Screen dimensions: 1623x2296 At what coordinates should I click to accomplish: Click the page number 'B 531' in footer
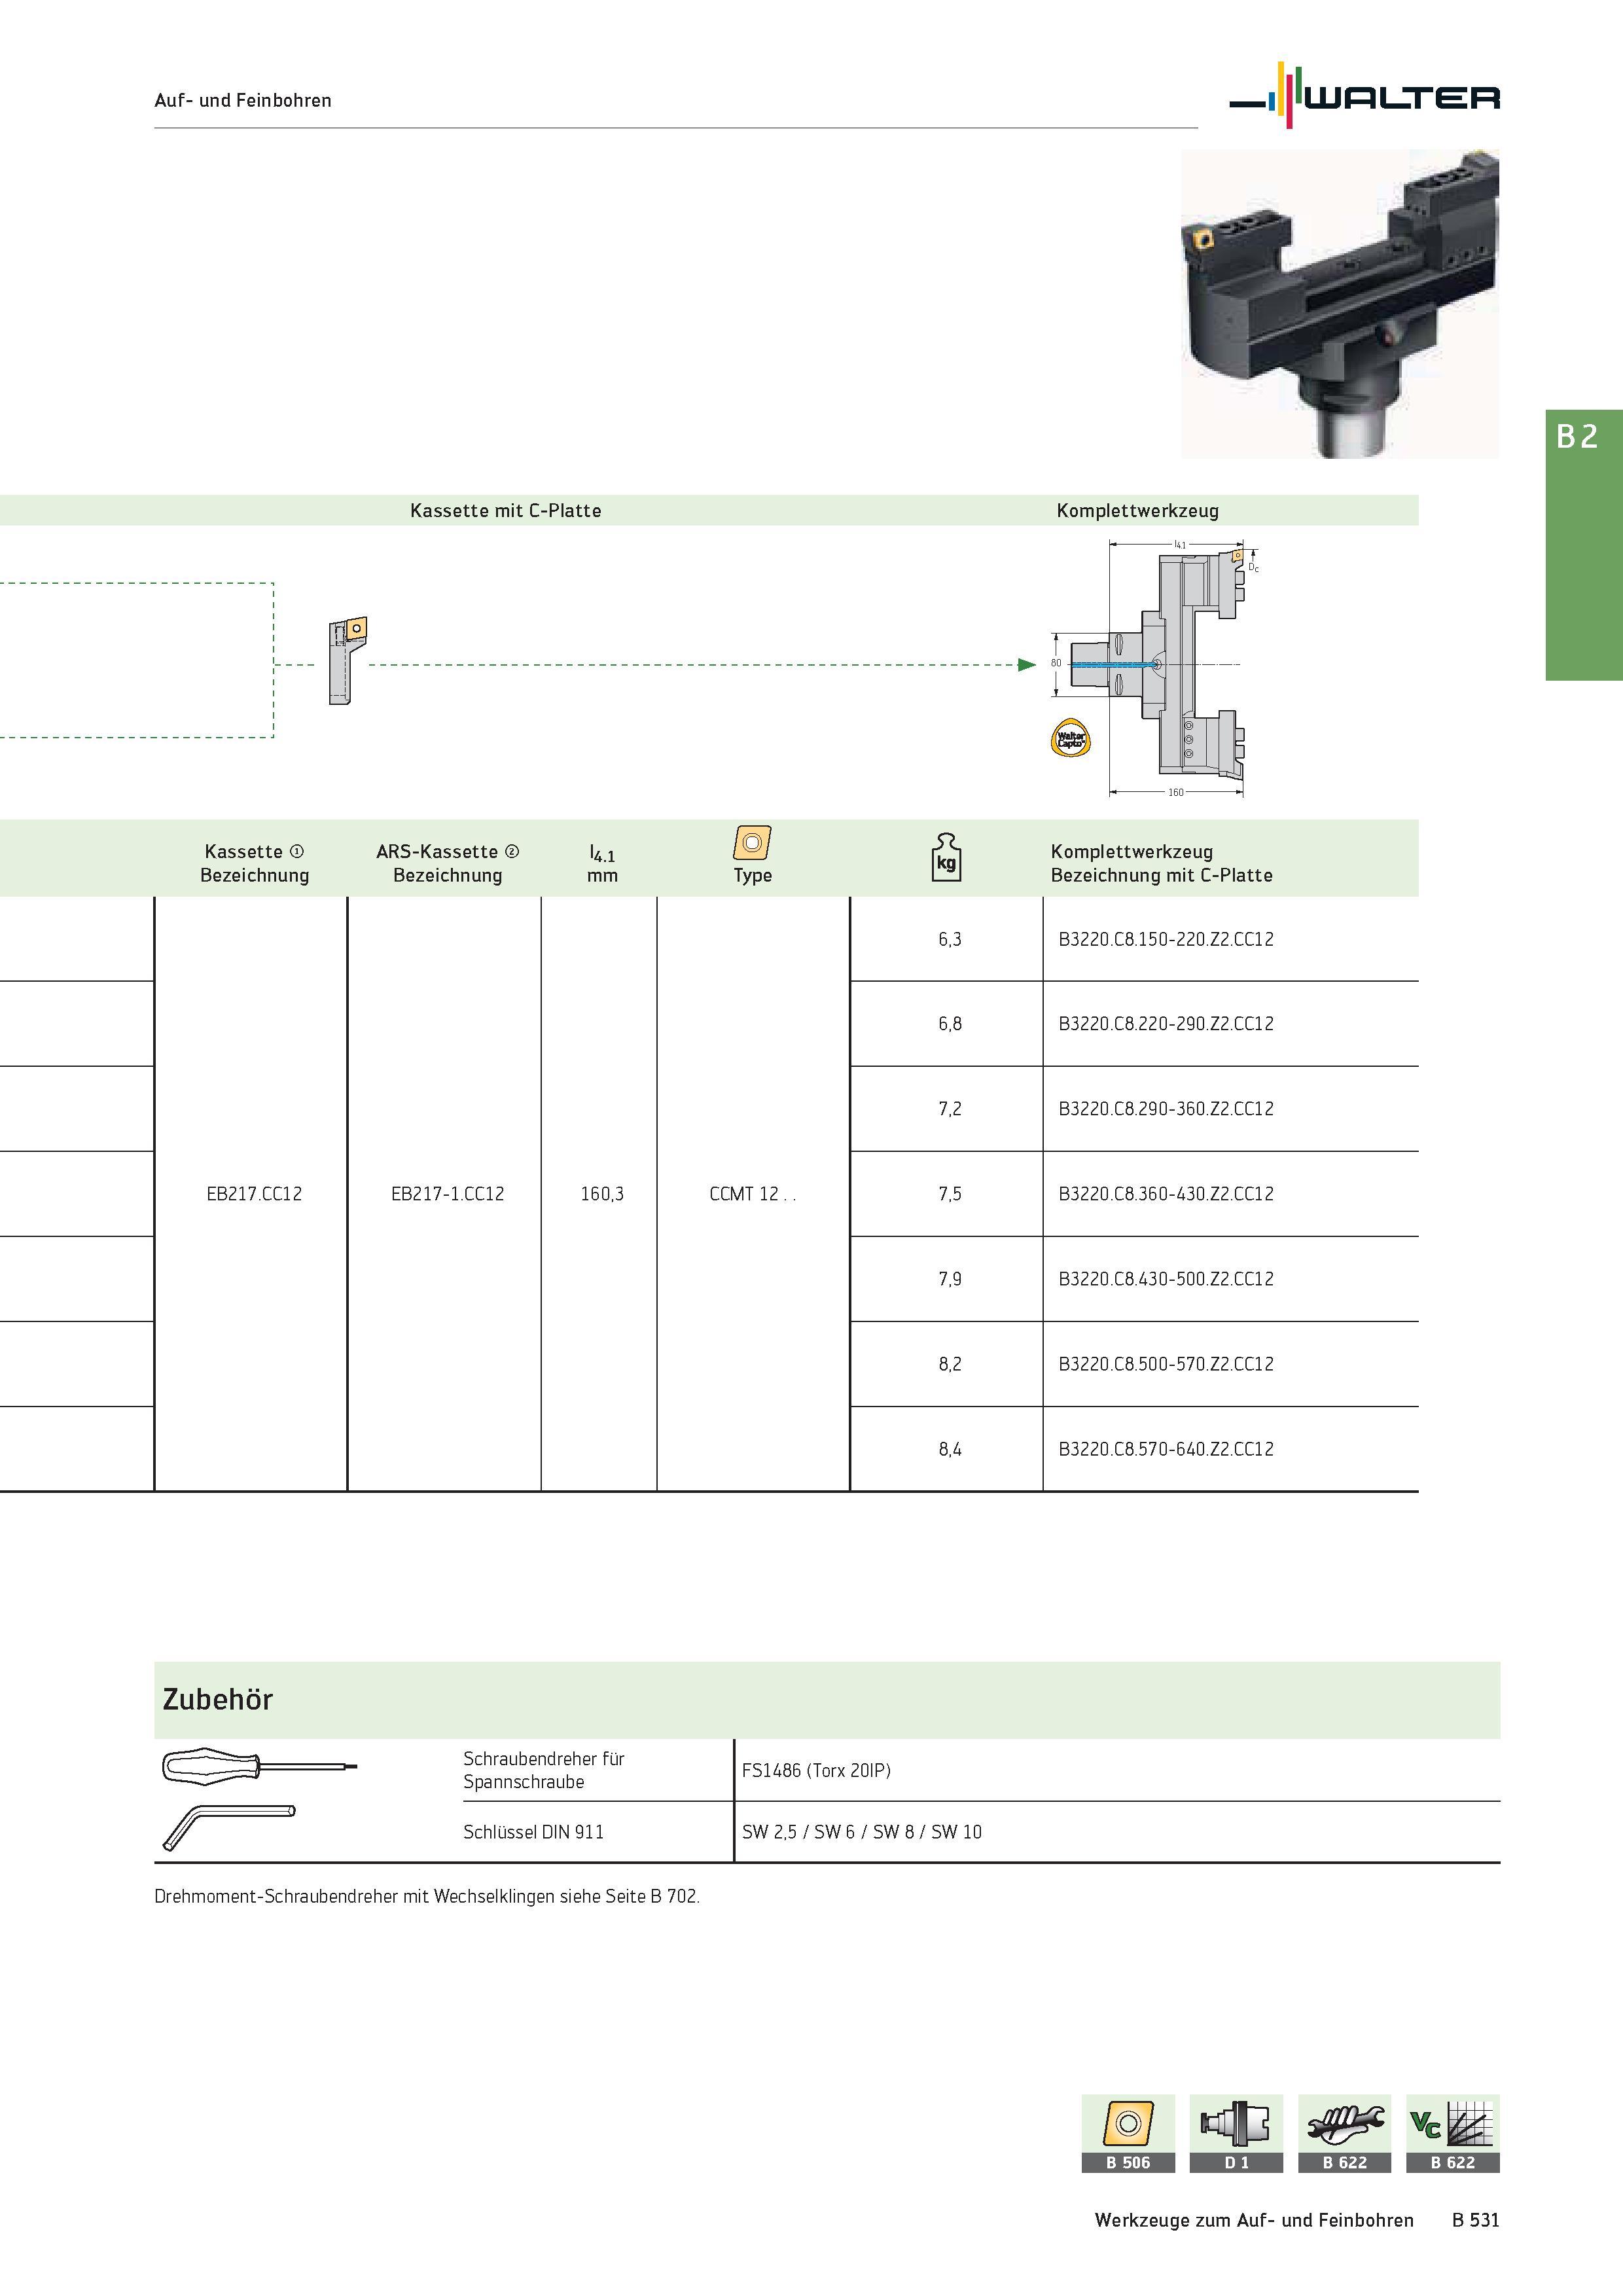[1476, 2220]
